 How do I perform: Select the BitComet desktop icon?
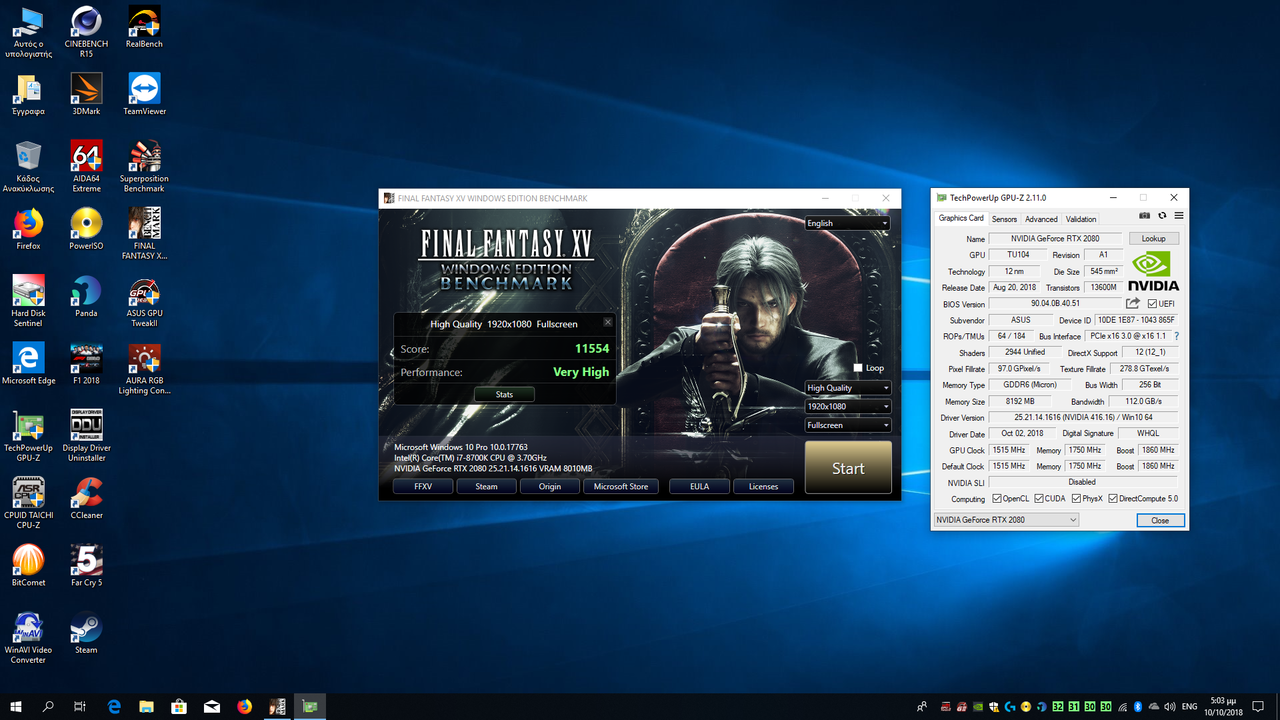(x=28, y=565)
